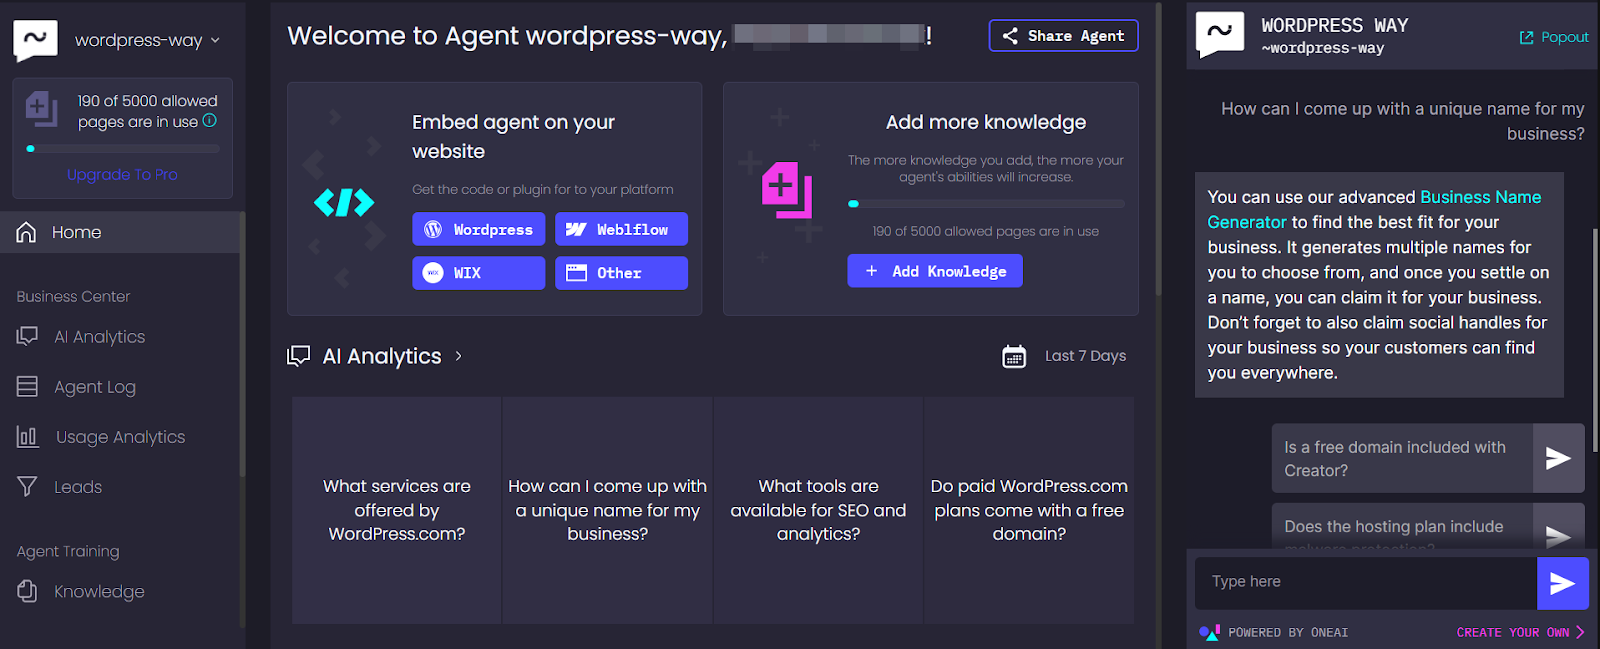Open the Home sidebar item
The image size is (1600, 649).
click(120, 232)
